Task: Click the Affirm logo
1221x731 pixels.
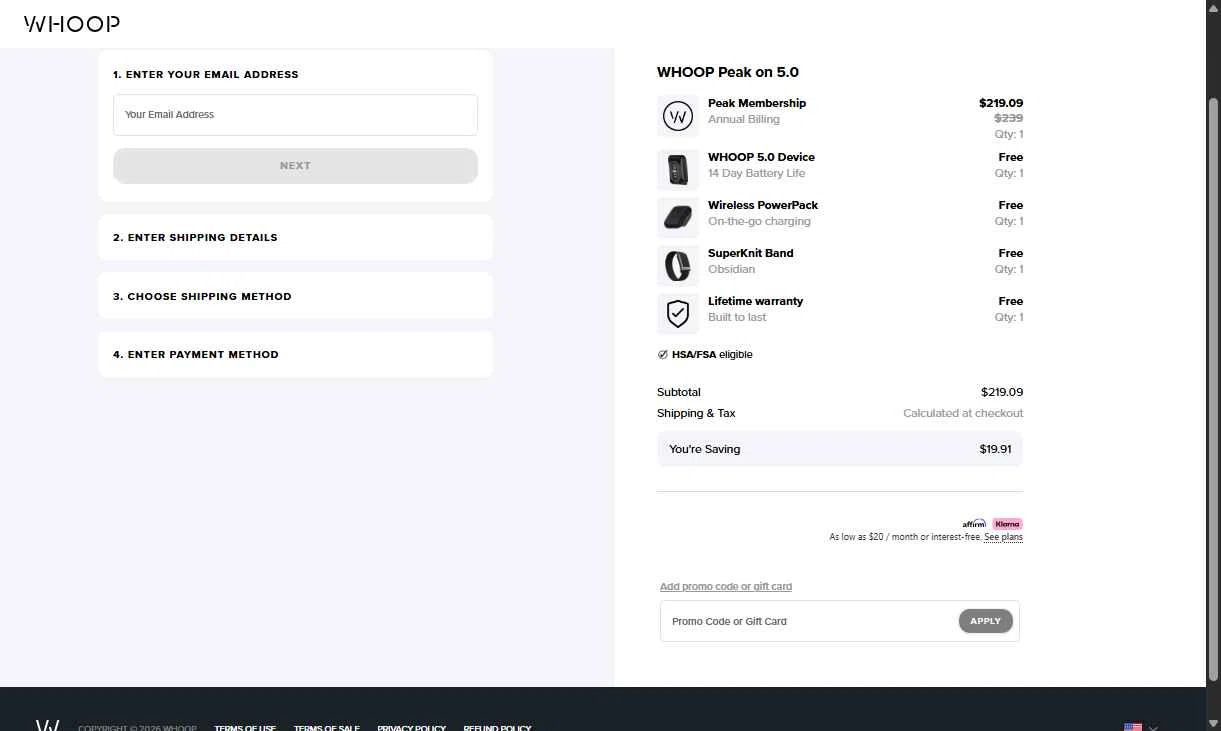Action: click(974, 524)
